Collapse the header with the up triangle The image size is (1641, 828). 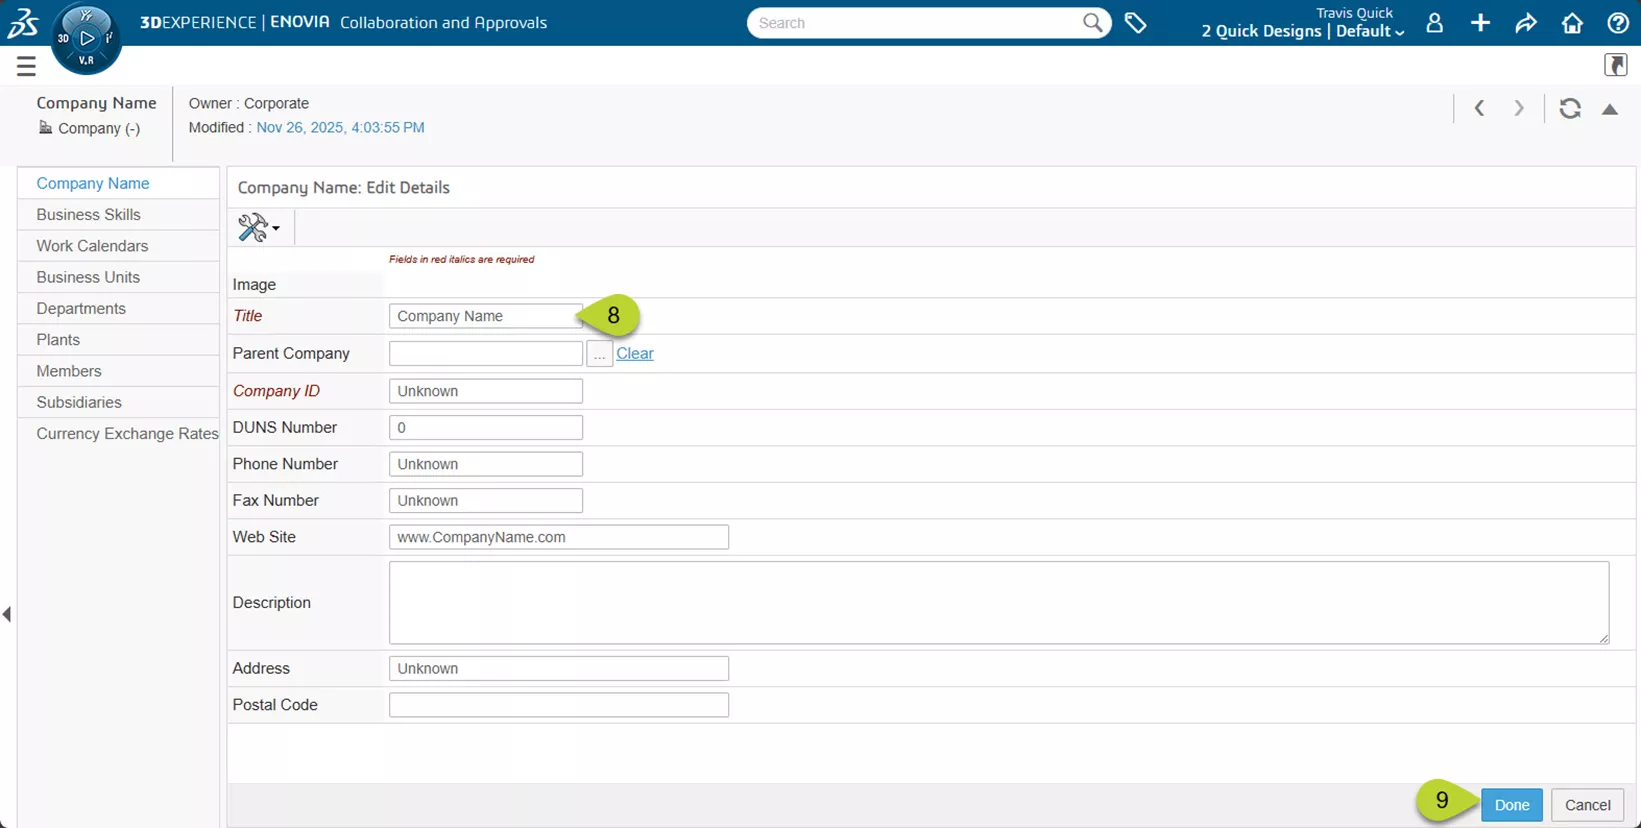point(1610,109)
